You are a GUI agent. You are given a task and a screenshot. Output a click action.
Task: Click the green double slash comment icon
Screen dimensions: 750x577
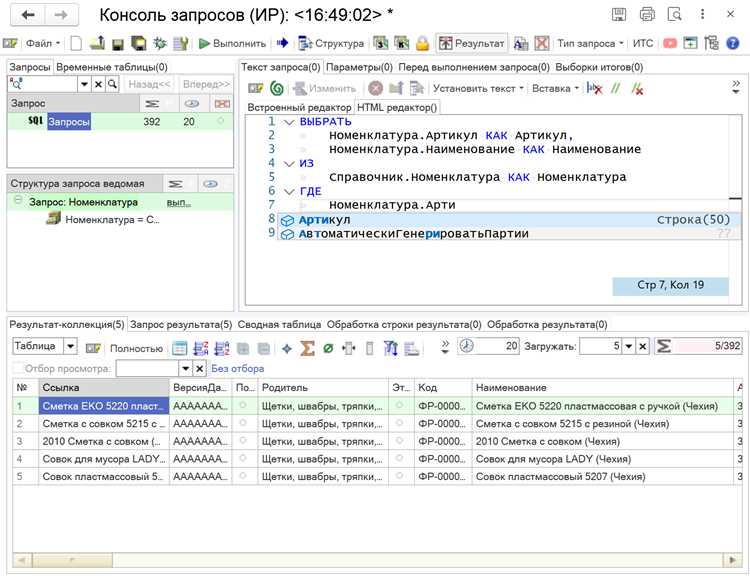(x=615, y=89)
